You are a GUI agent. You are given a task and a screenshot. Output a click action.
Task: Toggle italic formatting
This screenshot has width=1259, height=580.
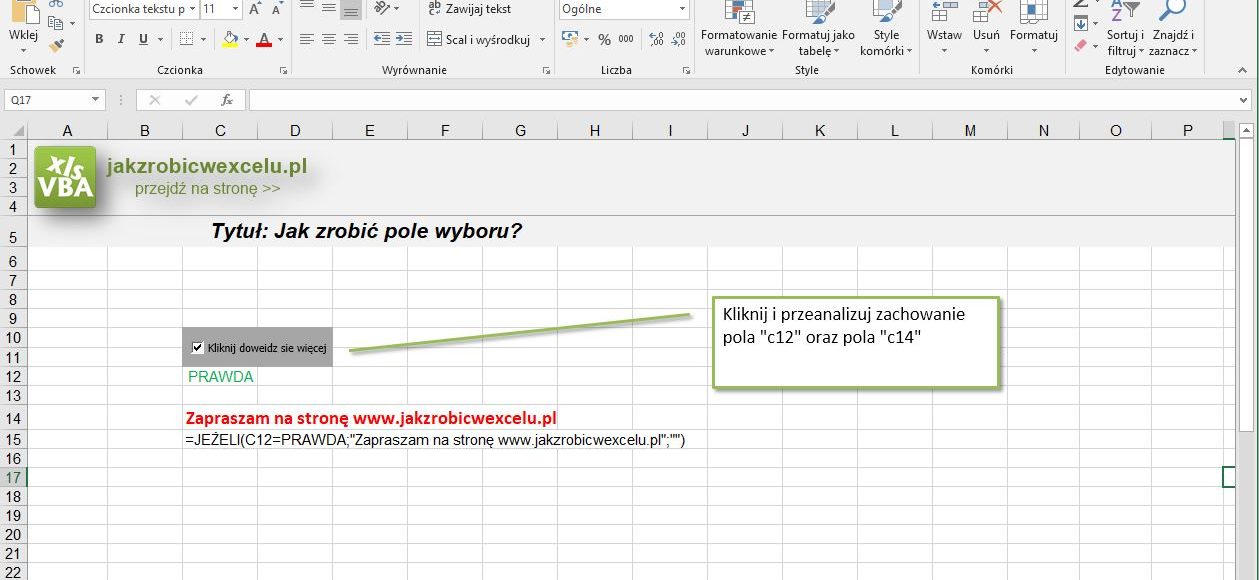[121, 39]
